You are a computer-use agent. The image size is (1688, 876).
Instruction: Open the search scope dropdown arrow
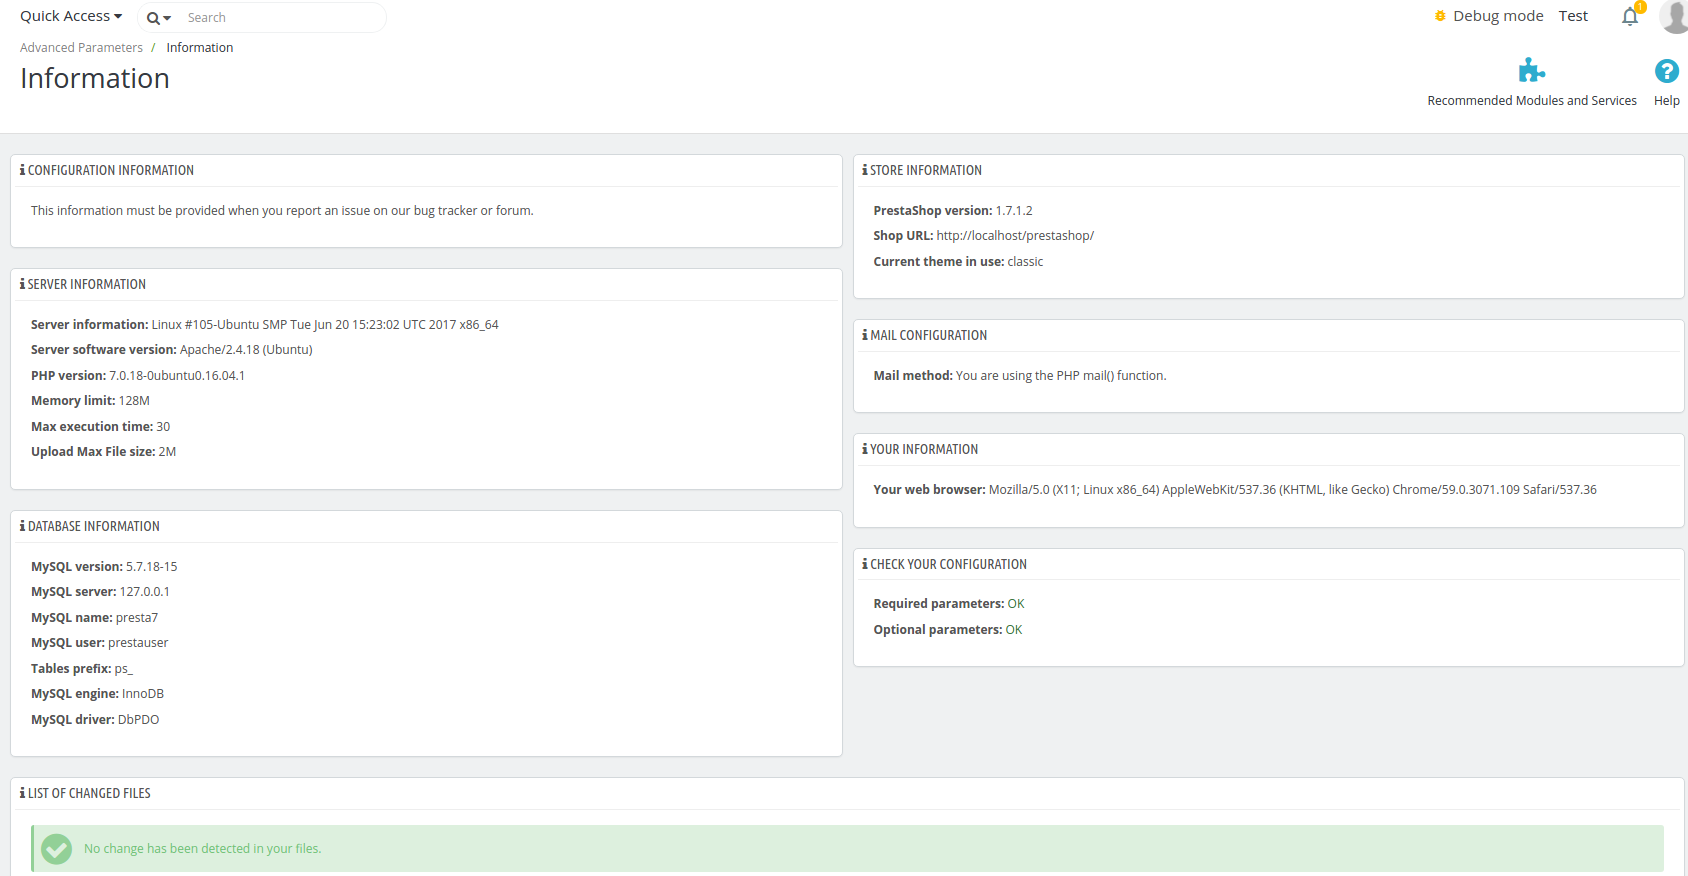(167, 18)
